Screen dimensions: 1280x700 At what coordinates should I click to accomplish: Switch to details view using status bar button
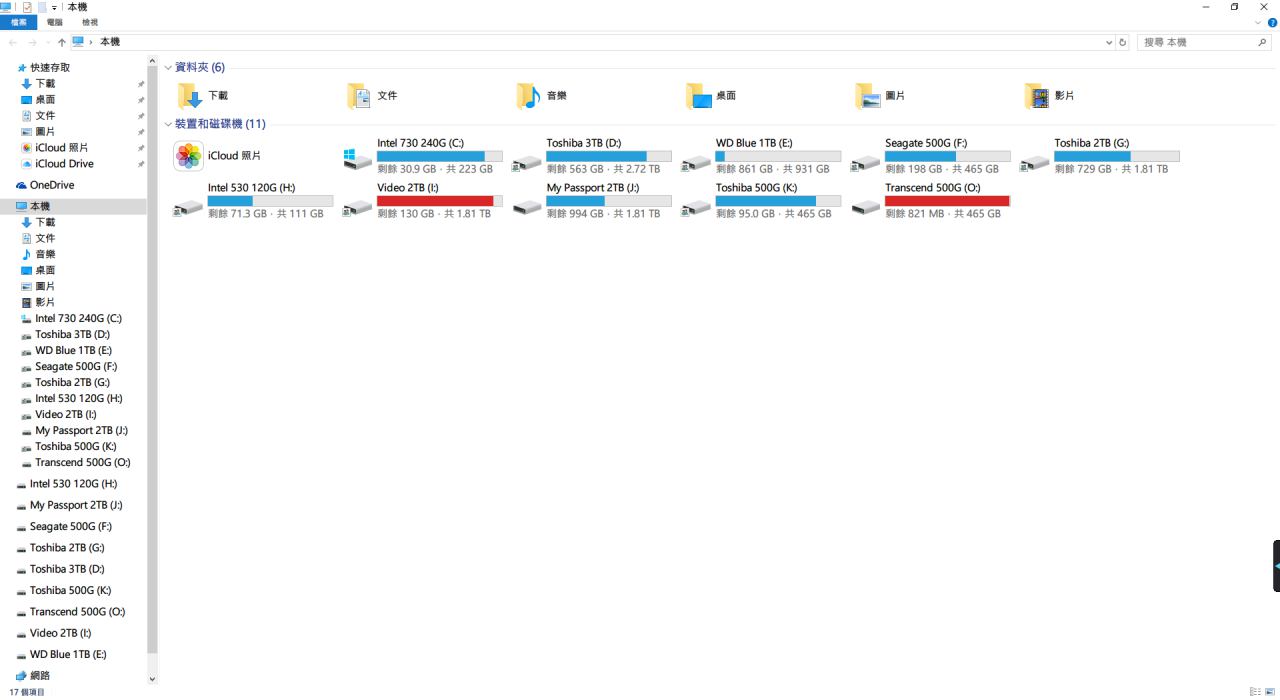click(x=1255, y=692)
